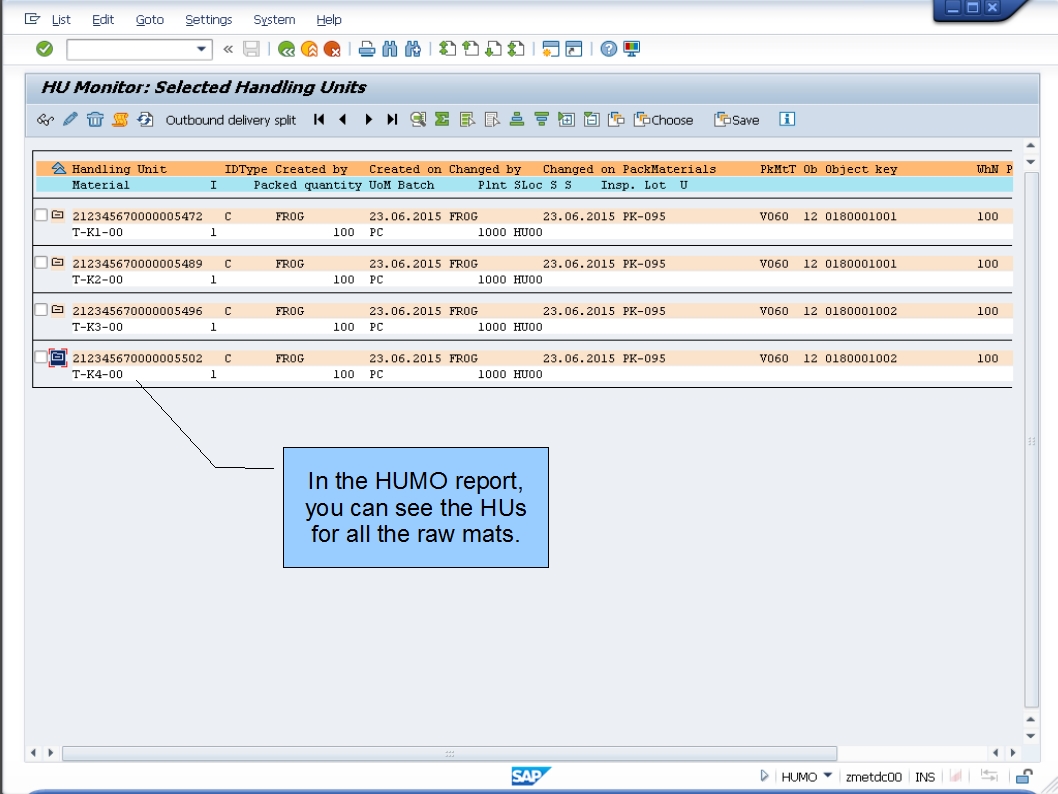
Task: Click the red Cancel icon
Action: (332, 49)
